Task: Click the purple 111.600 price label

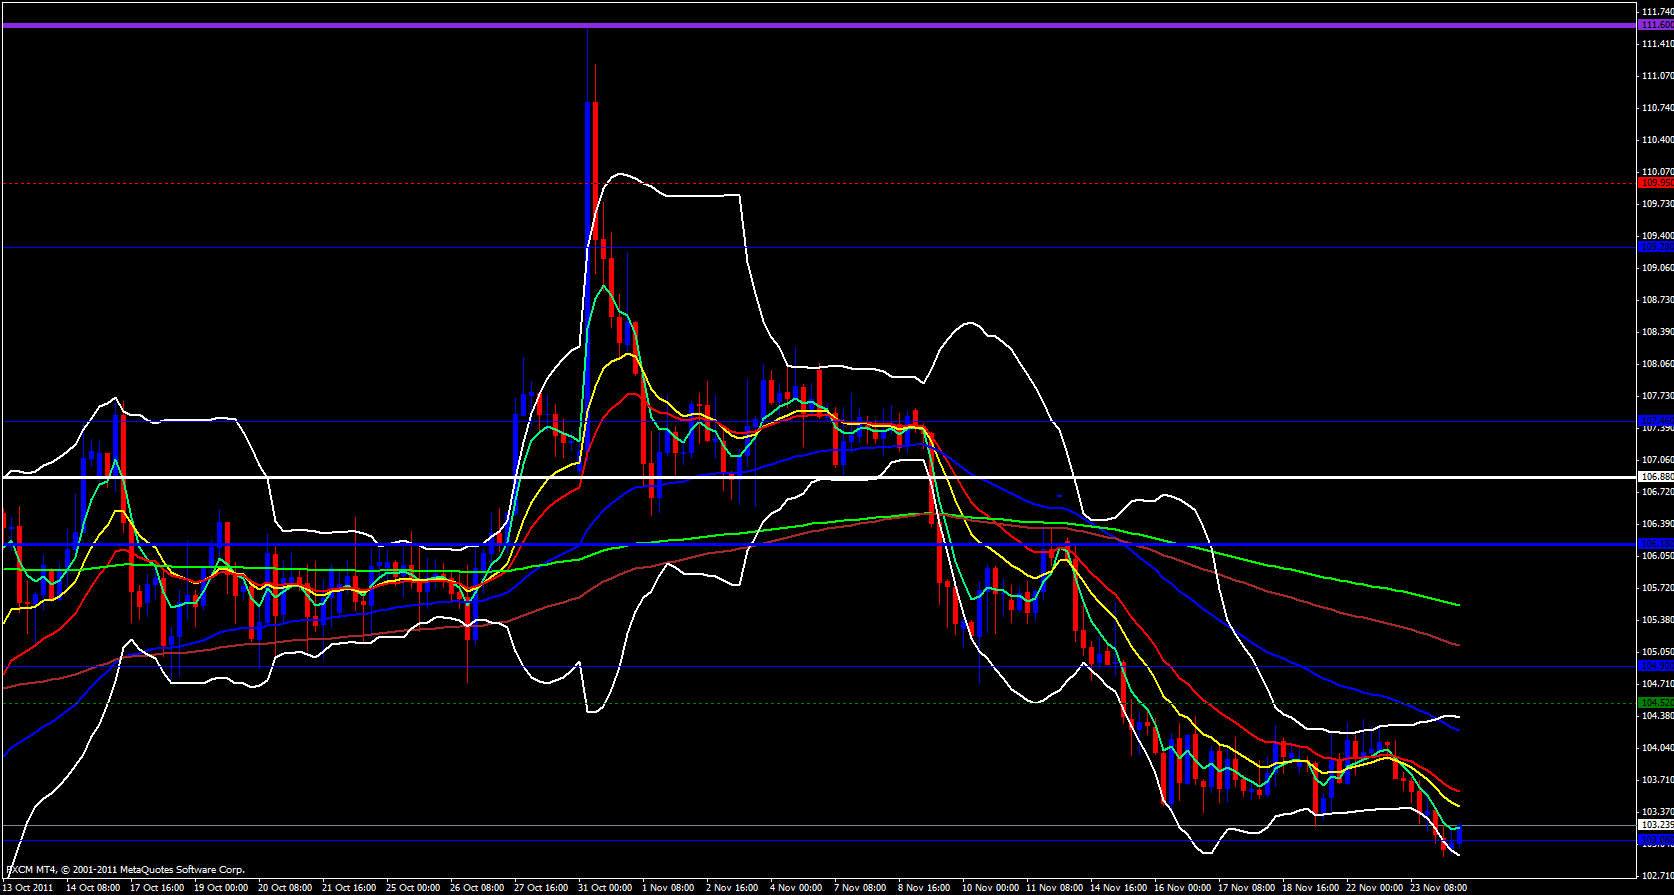Action: (1655, 25)
